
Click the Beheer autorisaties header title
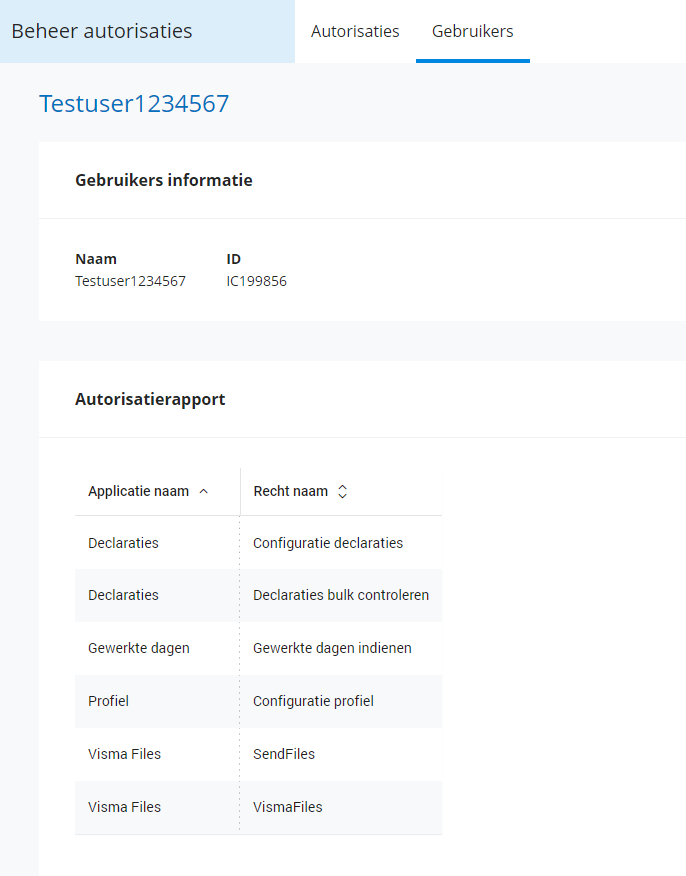[102, 31]
